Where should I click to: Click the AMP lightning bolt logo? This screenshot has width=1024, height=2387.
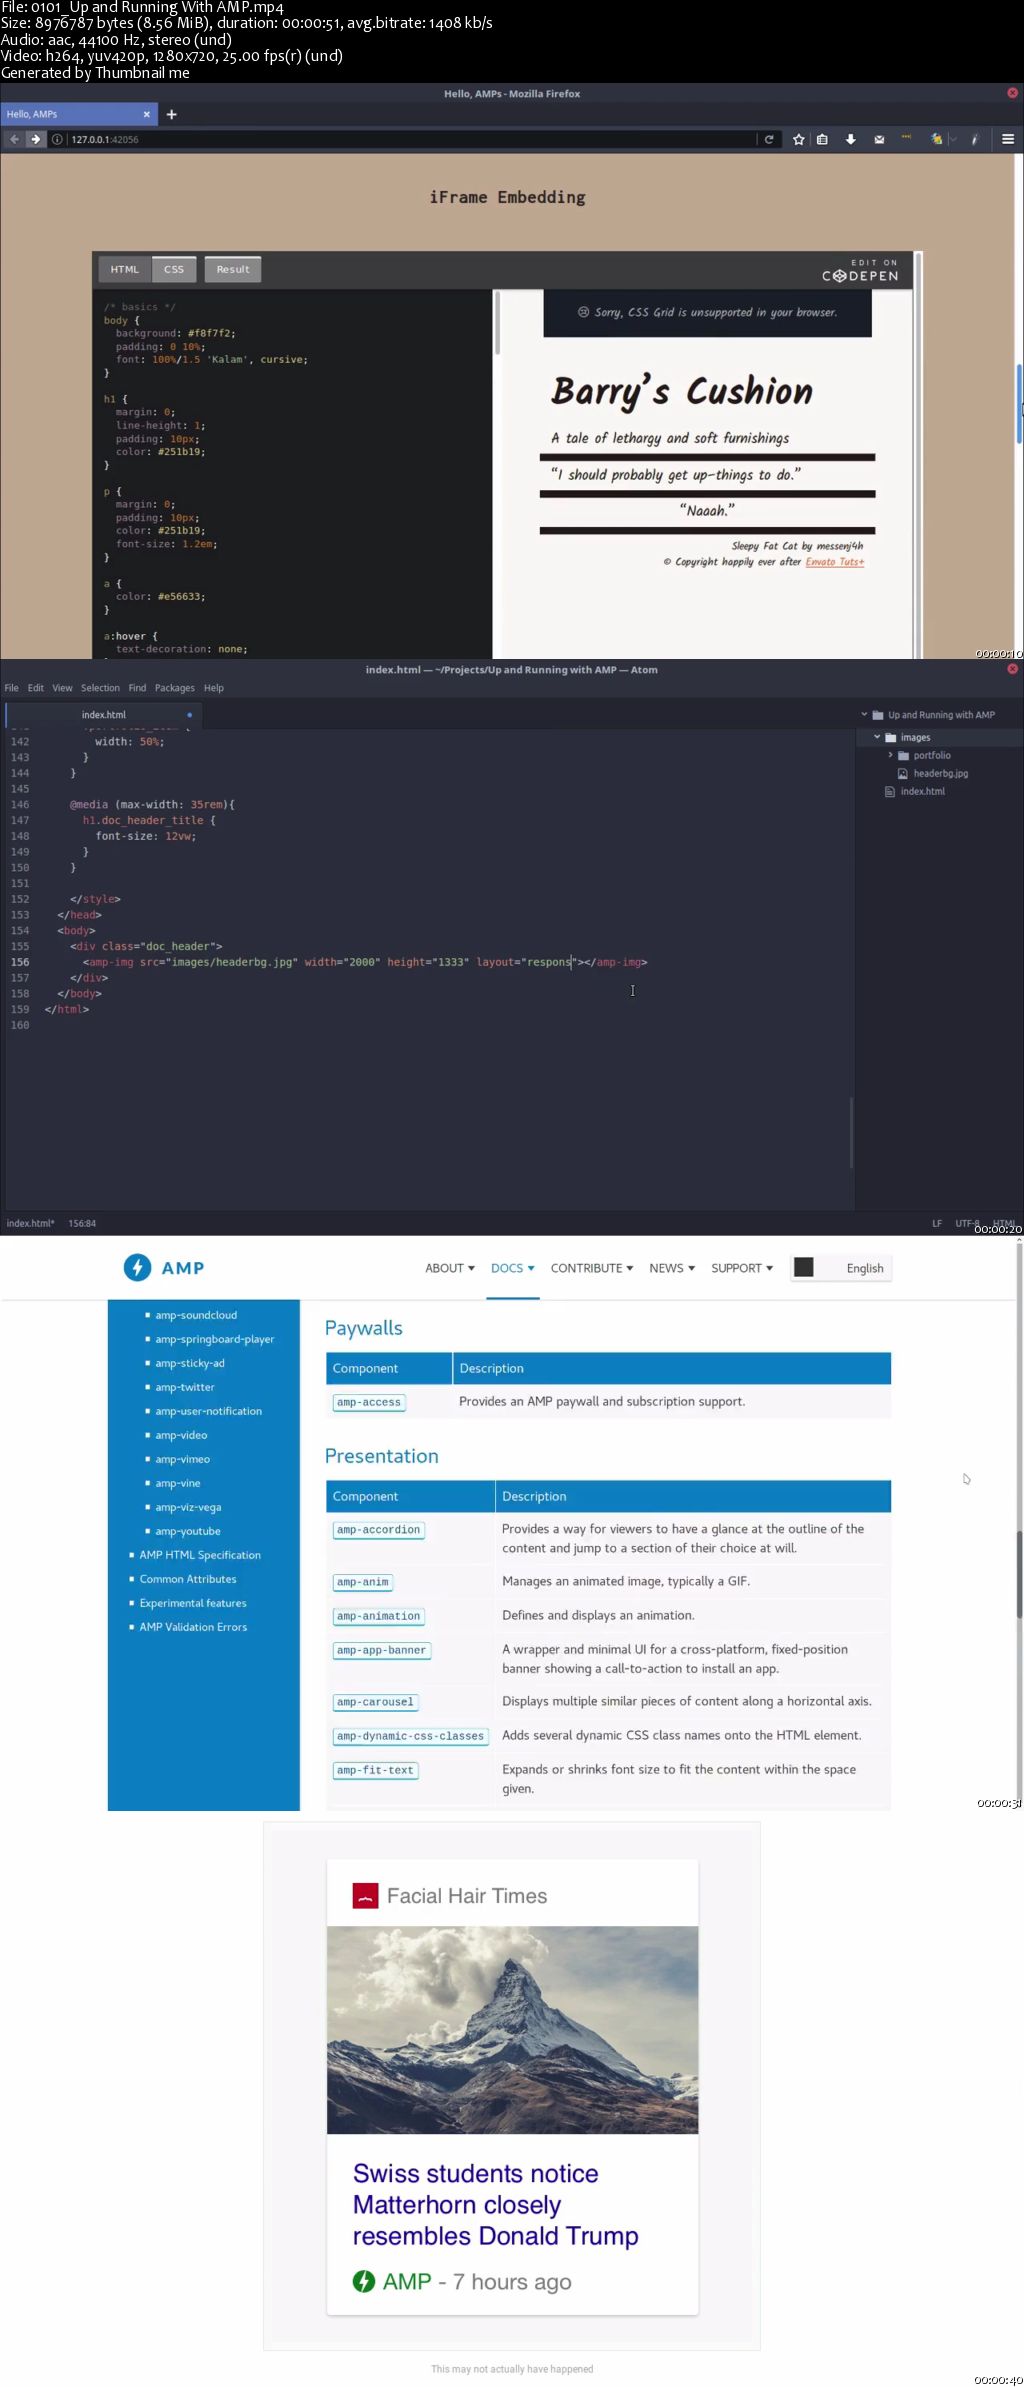click(137, 1267)
